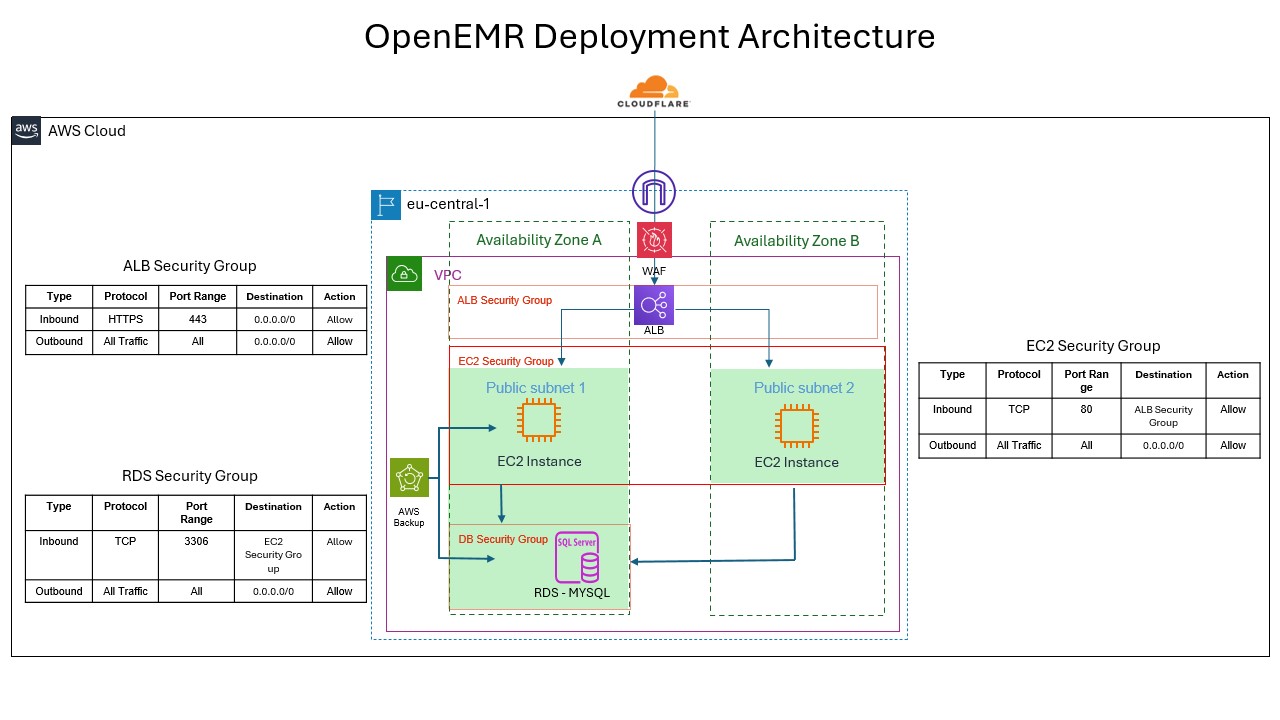Click the 80 port cell in EC2 table
The width and height of the screenshot is (1280, 720).
pos(1086,416)
